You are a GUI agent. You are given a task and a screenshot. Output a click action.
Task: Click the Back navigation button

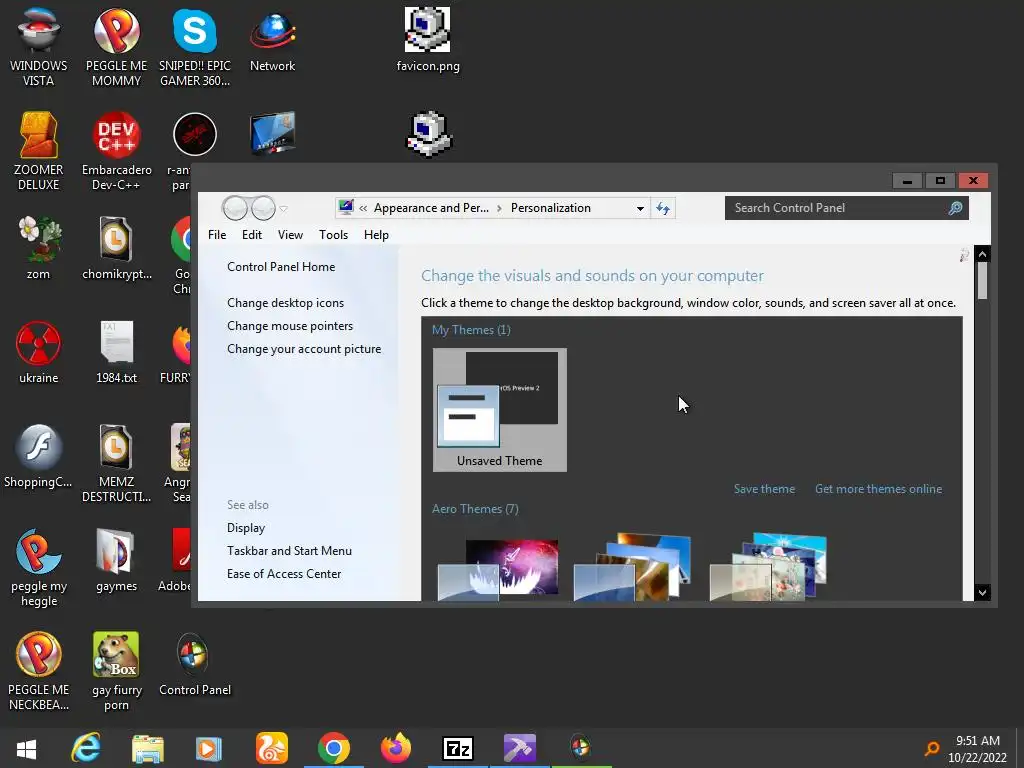pos(235,208)
